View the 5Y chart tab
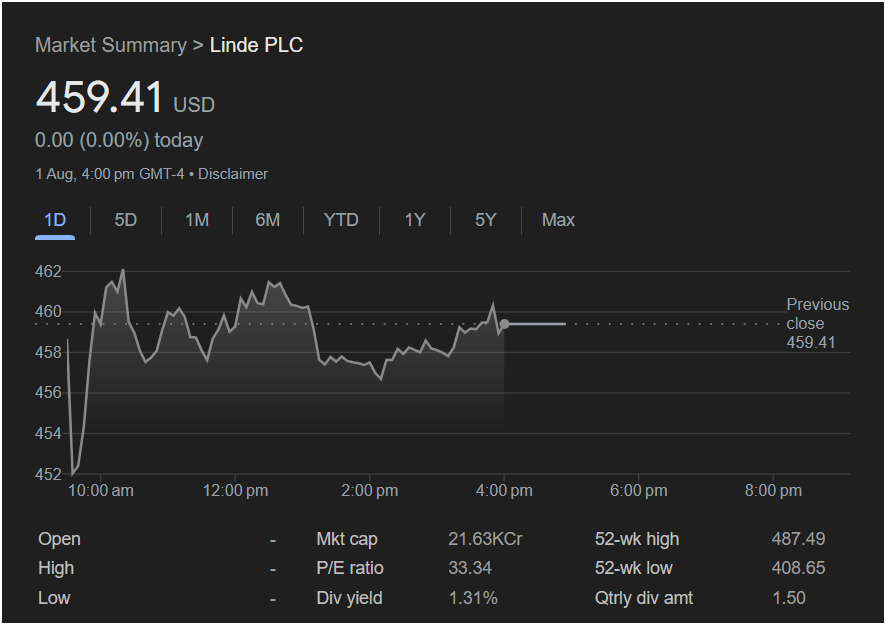 pos(486,220)
